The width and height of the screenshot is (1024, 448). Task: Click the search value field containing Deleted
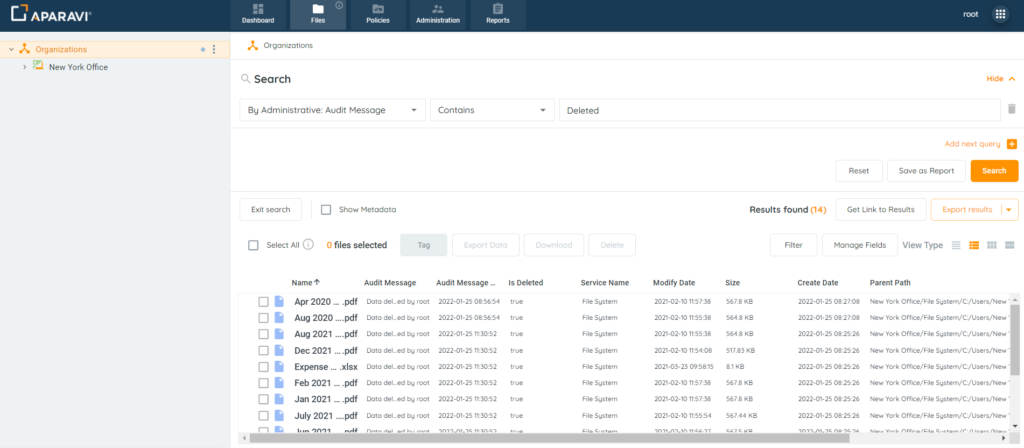779,110
